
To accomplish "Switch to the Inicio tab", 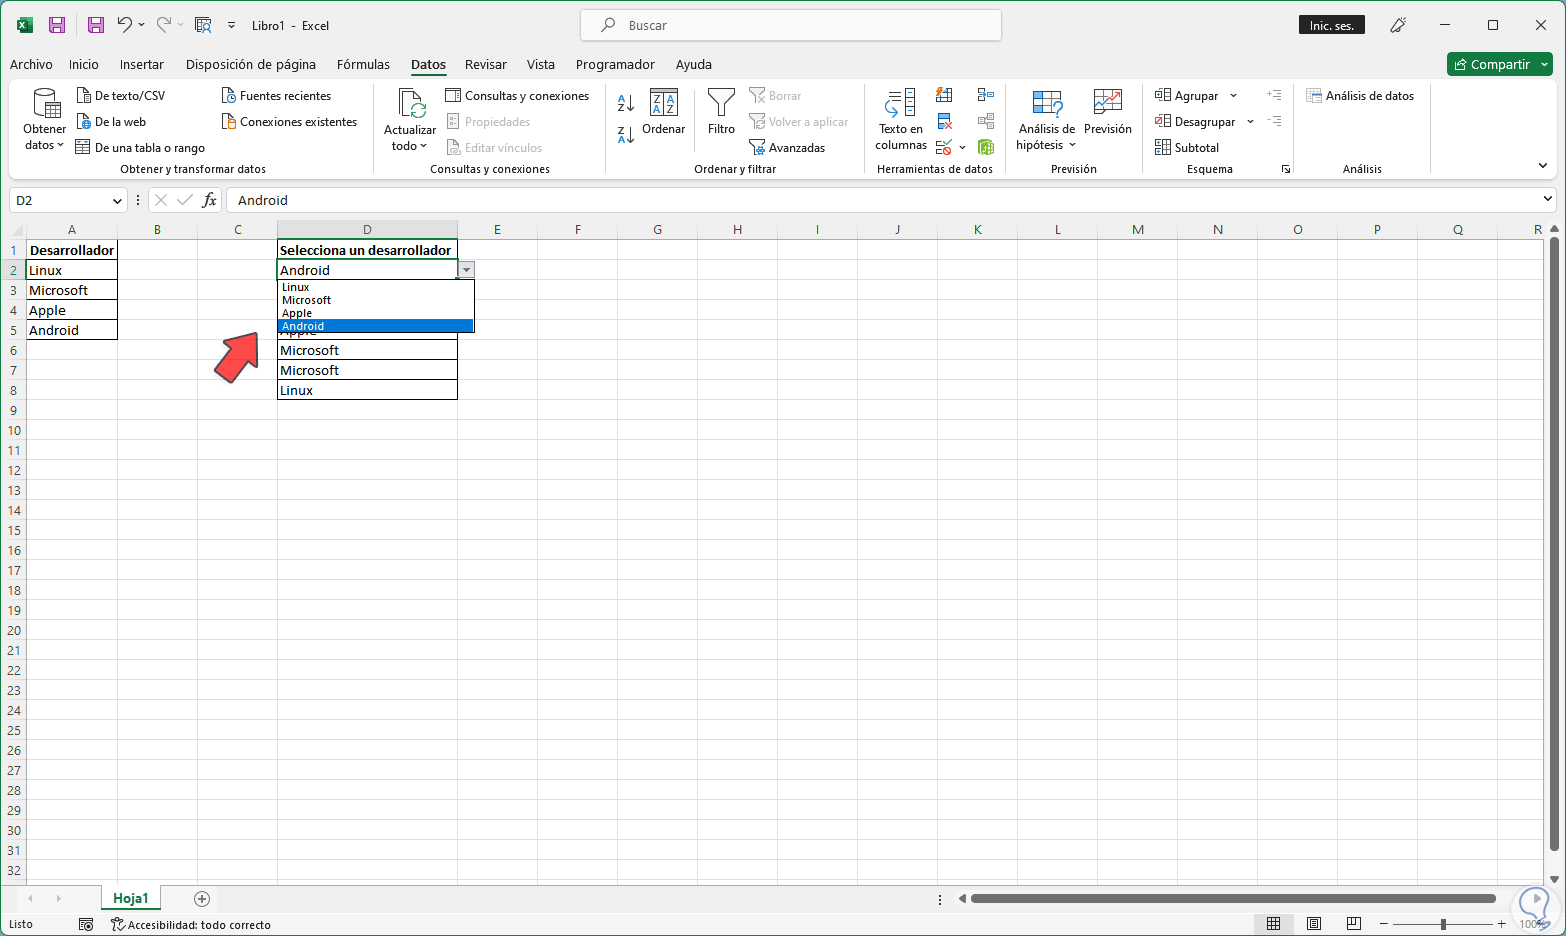I will click(x=84, y=64).
